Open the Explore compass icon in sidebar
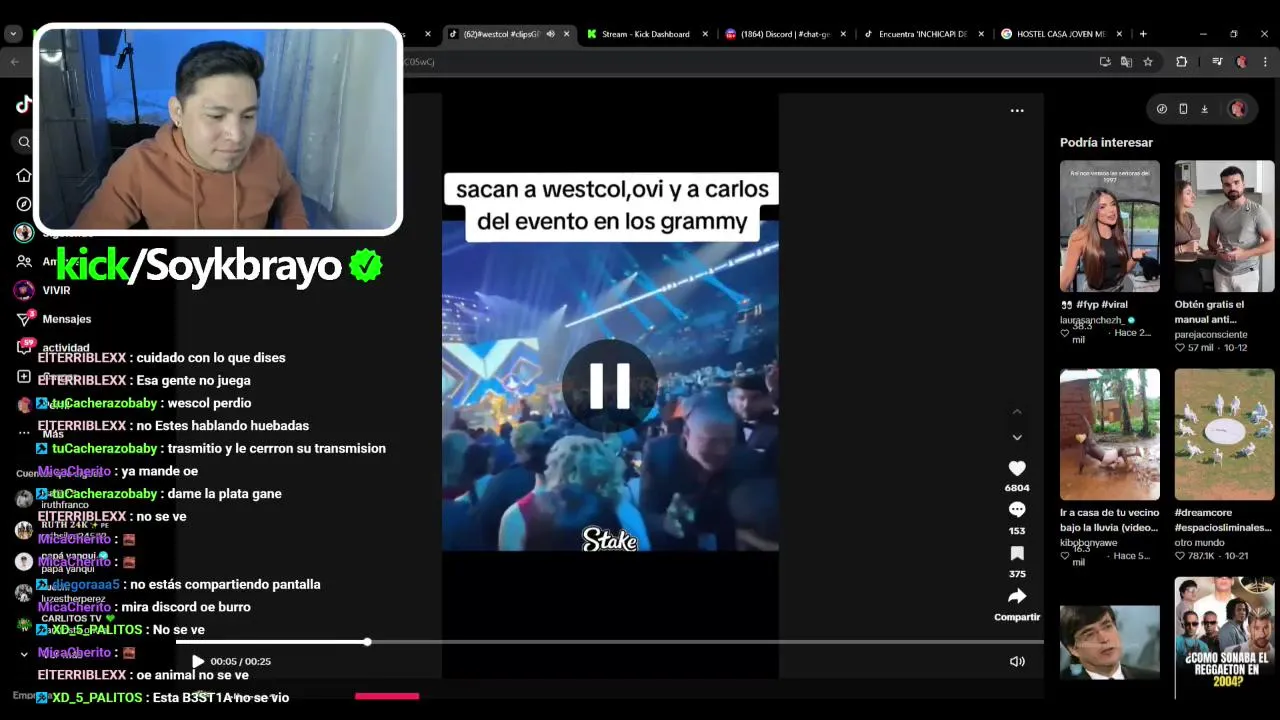The image size is (1280, 720). [24, 204]
